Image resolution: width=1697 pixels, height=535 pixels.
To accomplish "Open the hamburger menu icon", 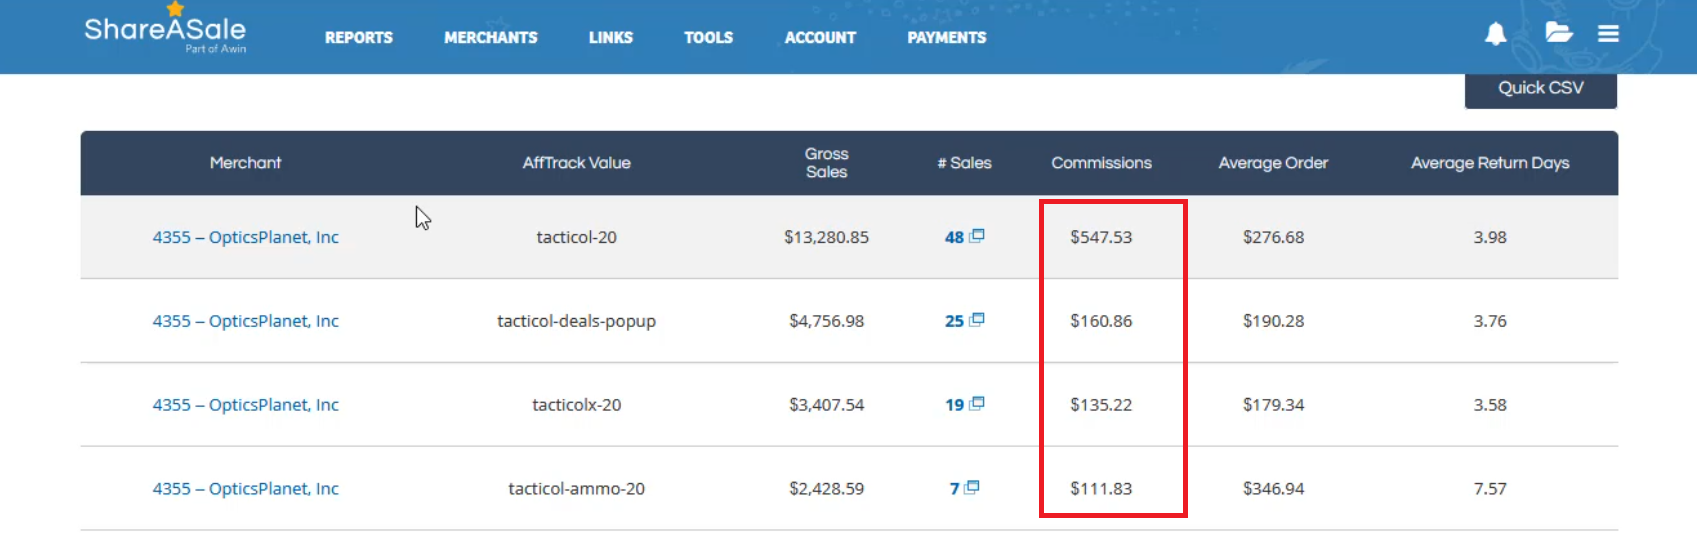I will (1608, 34).
